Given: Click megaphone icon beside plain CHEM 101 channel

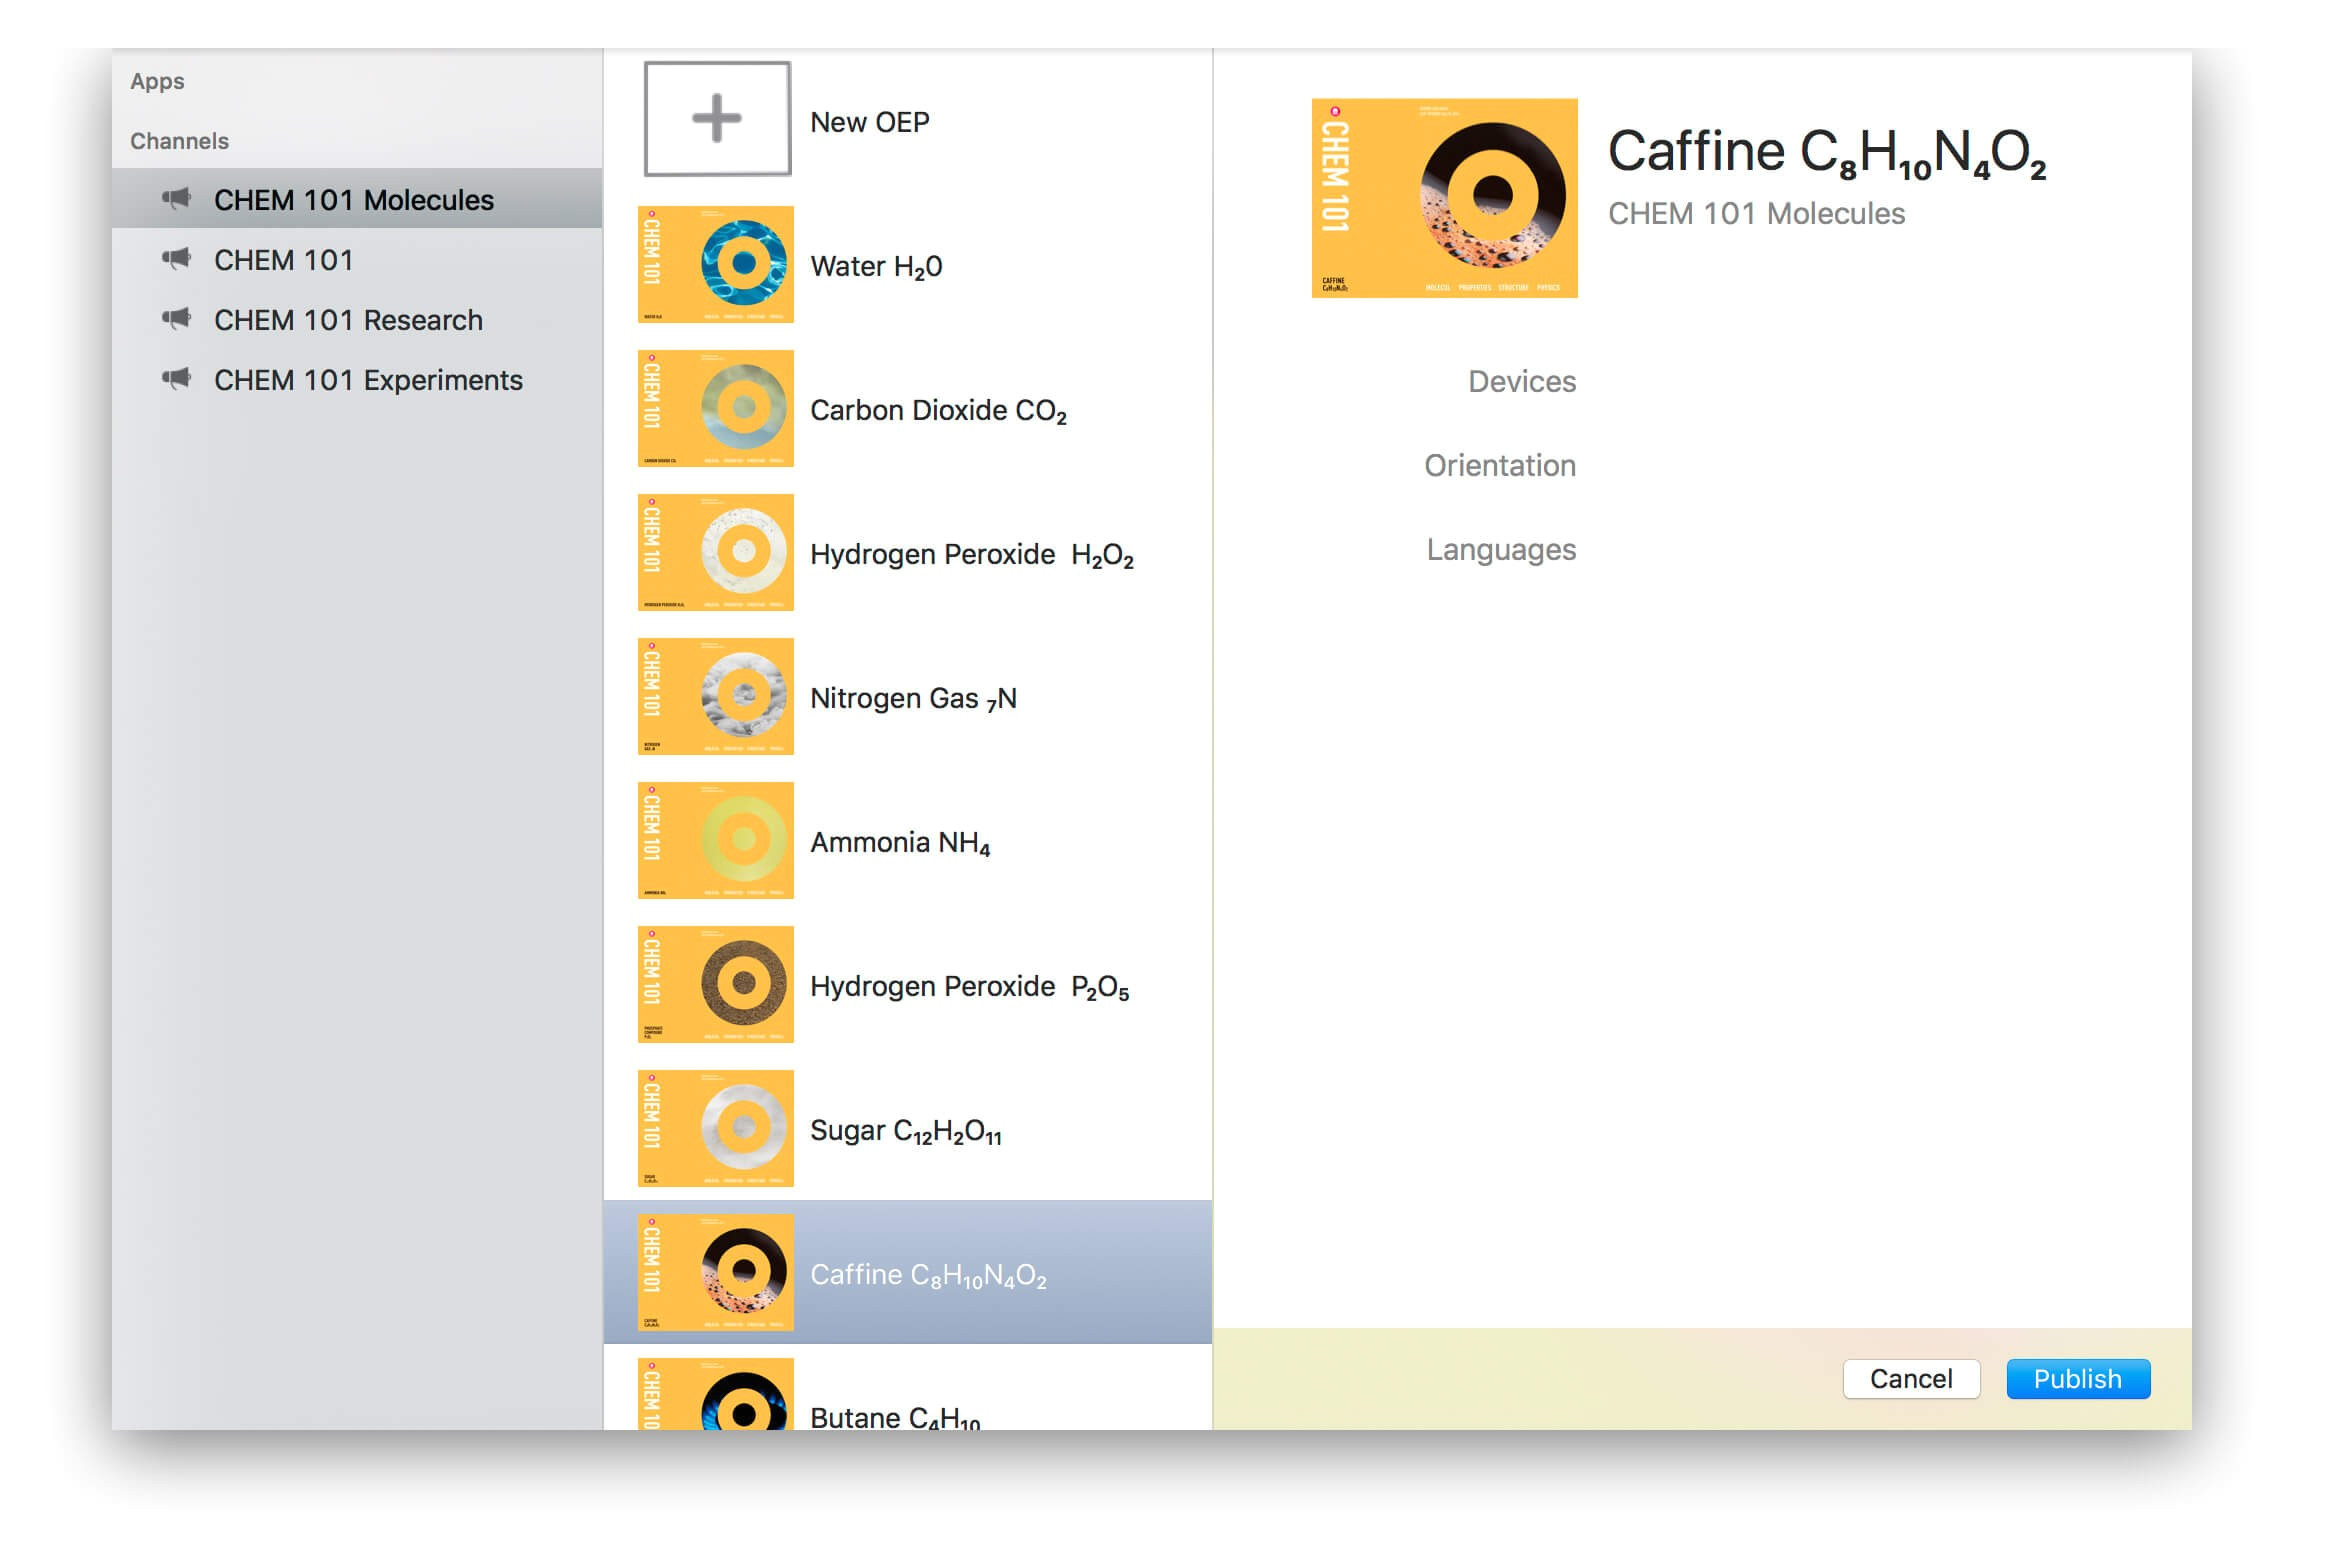Looking at the screenshot, I should coord(177,259).
